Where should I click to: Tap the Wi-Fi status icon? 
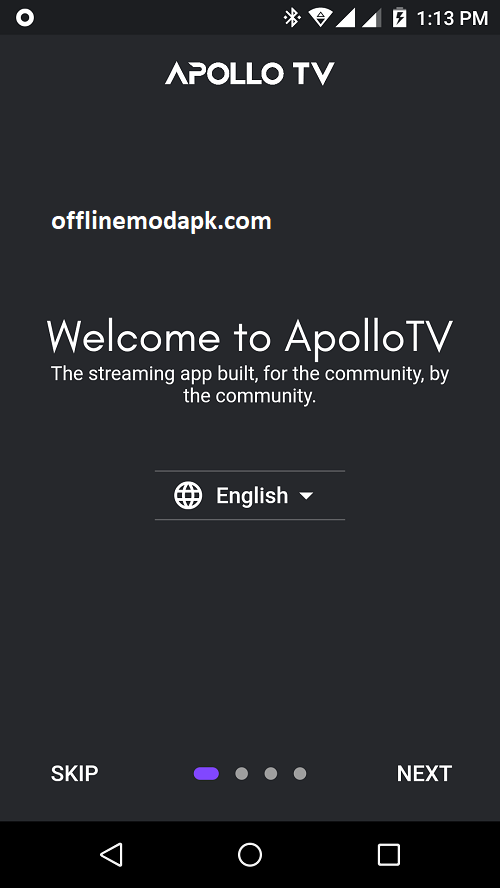(320, 18)
